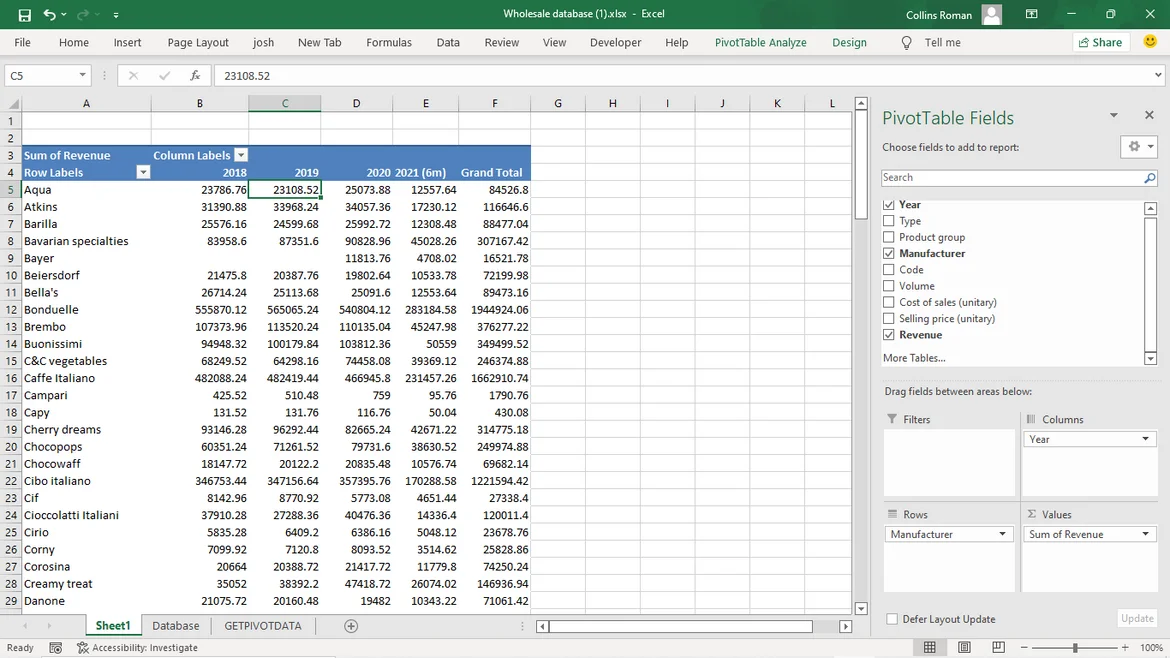Check the Product group field checkbox
Screen dimensions: 1170x658
click(889, 237)
